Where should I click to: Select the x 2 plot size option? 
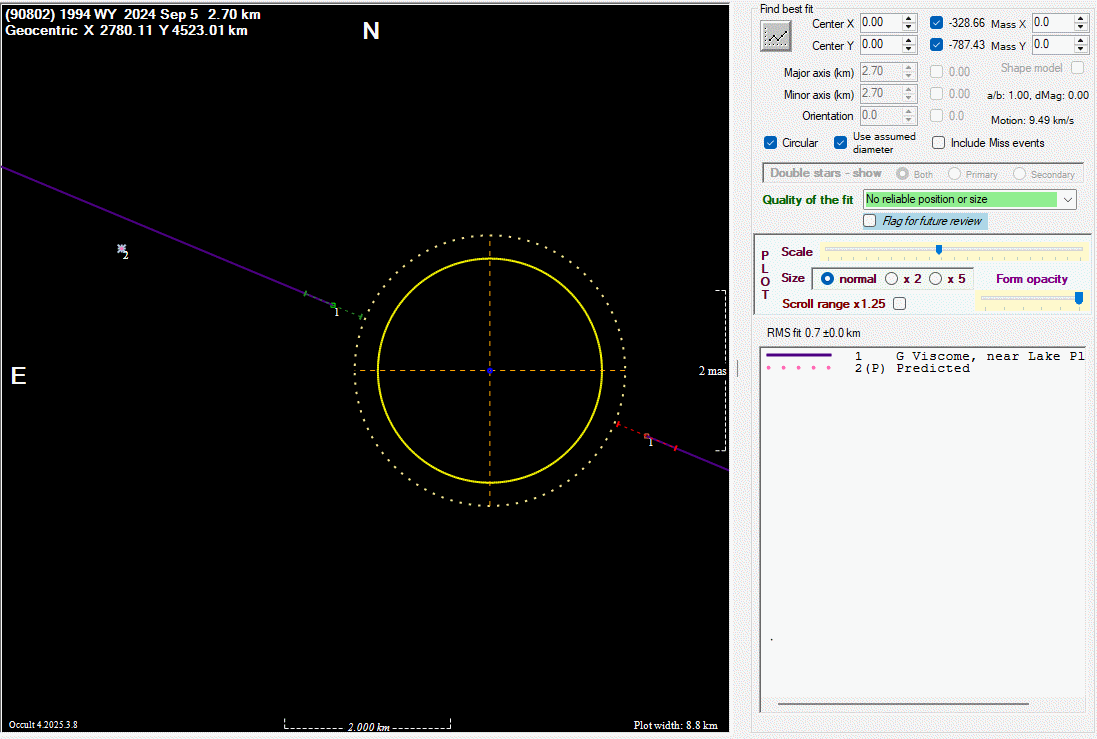891,279
